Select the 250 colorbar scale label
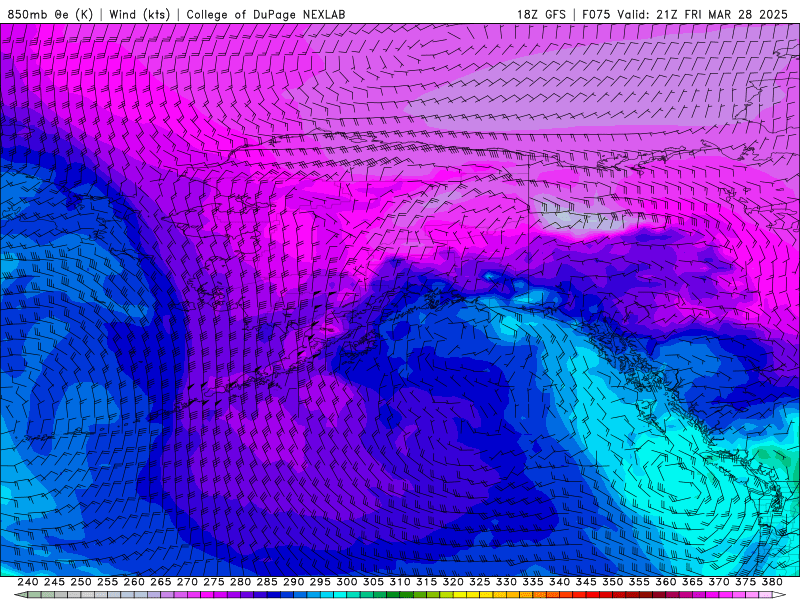800x600 pixels. click(81, 582)
